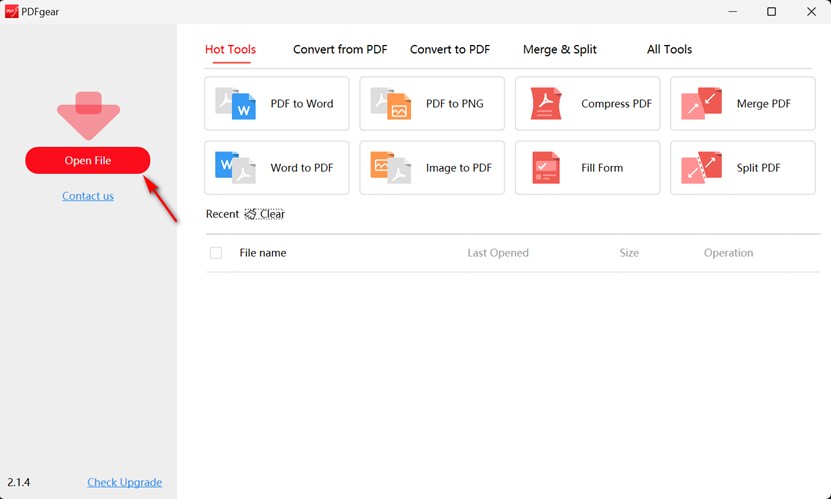The width and height of the screenshot is (831, 499).
Task: Click the Word to PDF tool icon
Action: 235,167
